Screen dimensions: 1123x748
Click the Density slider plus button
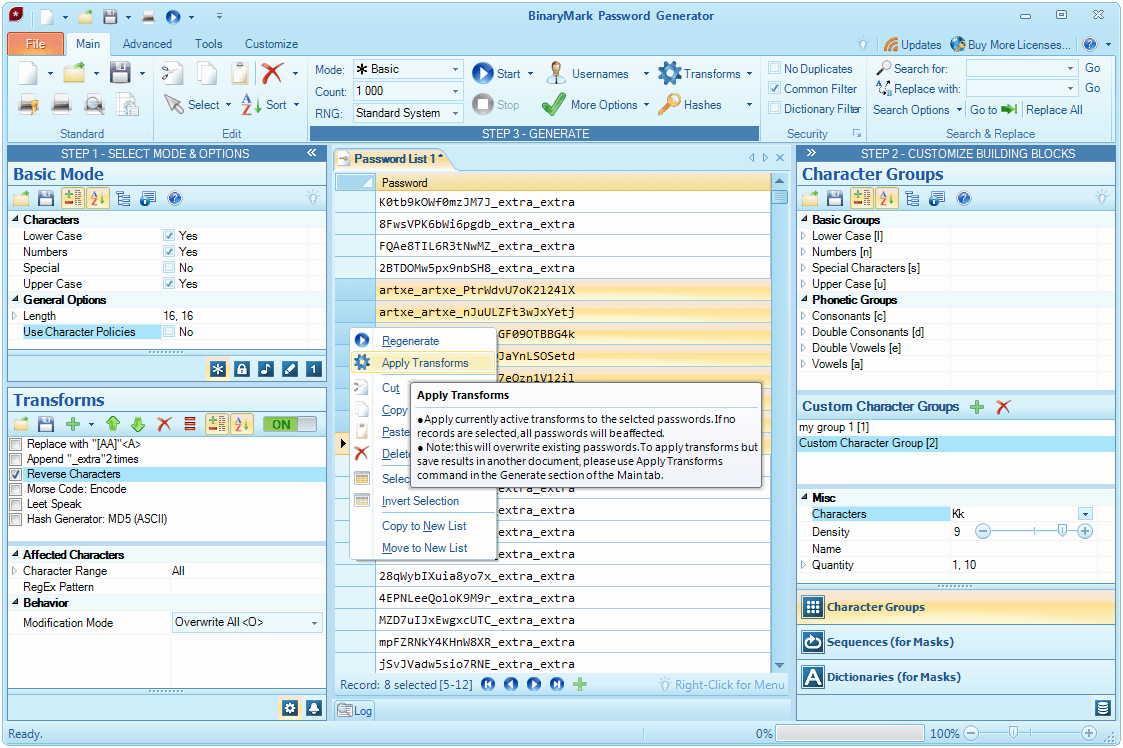pos(1085,531)
